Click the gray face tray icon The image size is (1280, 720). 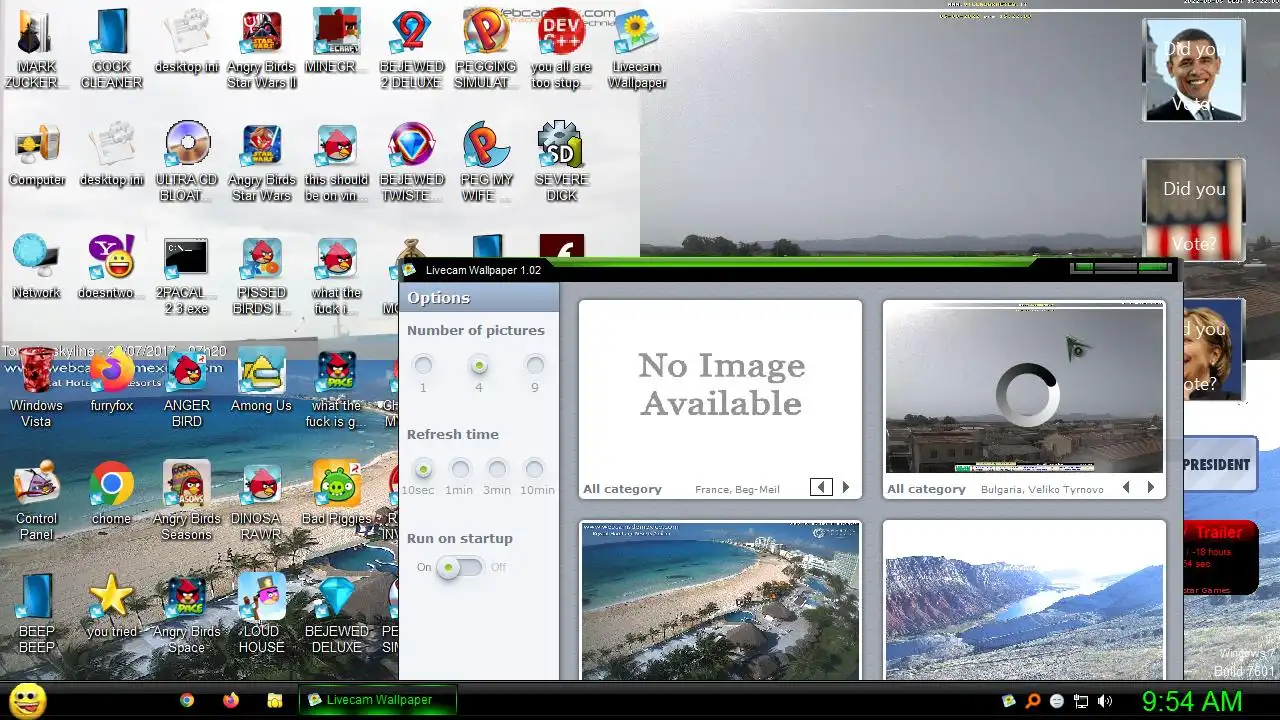pyautogui.click(x=1057, y=701)
